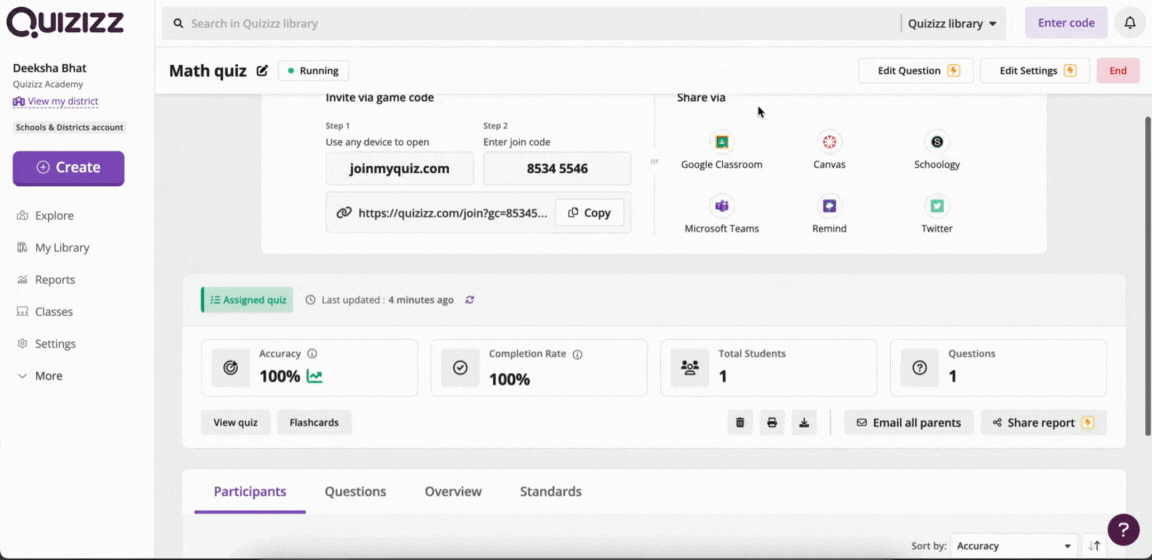The height and width of the screenshot is (560, 1152).
Task: Click the Quizizz logo
Action: (65, 22)
